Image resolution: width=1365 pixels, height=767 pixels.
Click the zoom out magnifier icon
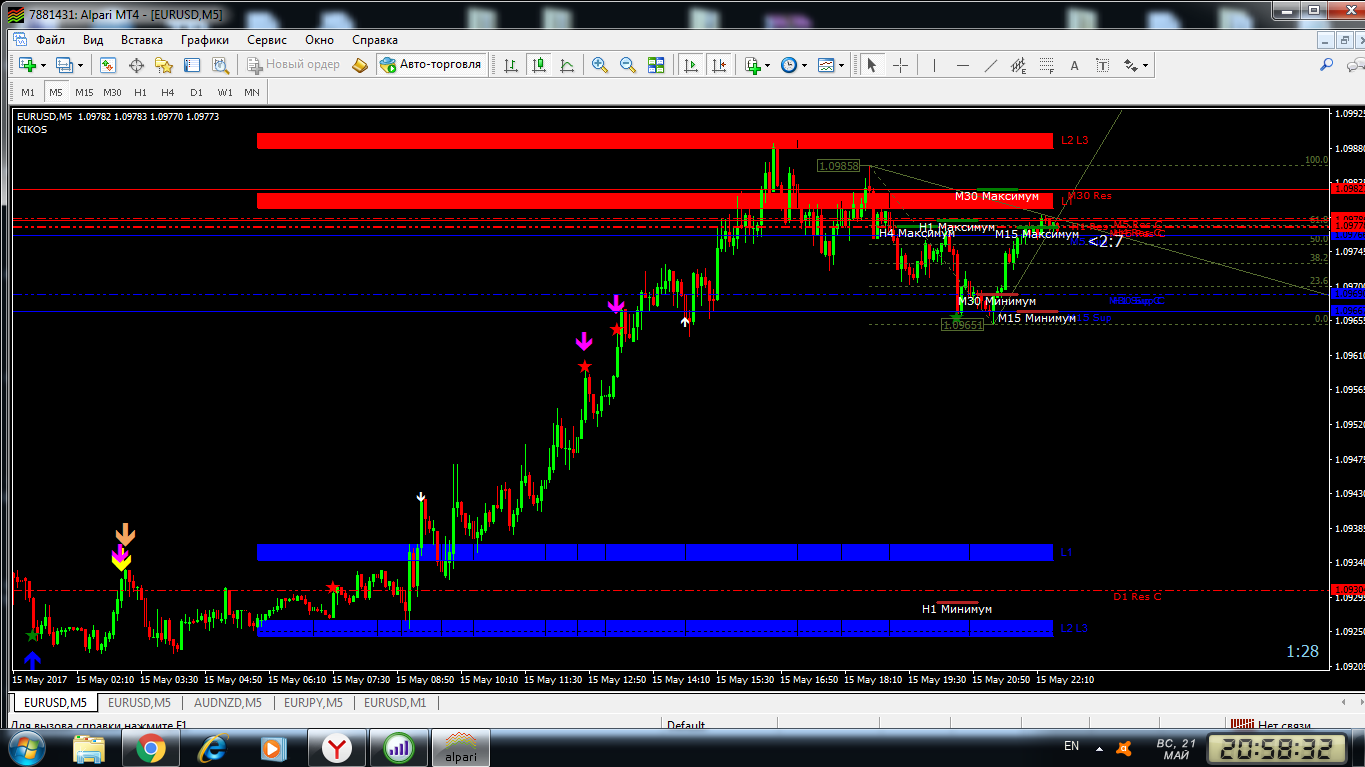point(628,65)
